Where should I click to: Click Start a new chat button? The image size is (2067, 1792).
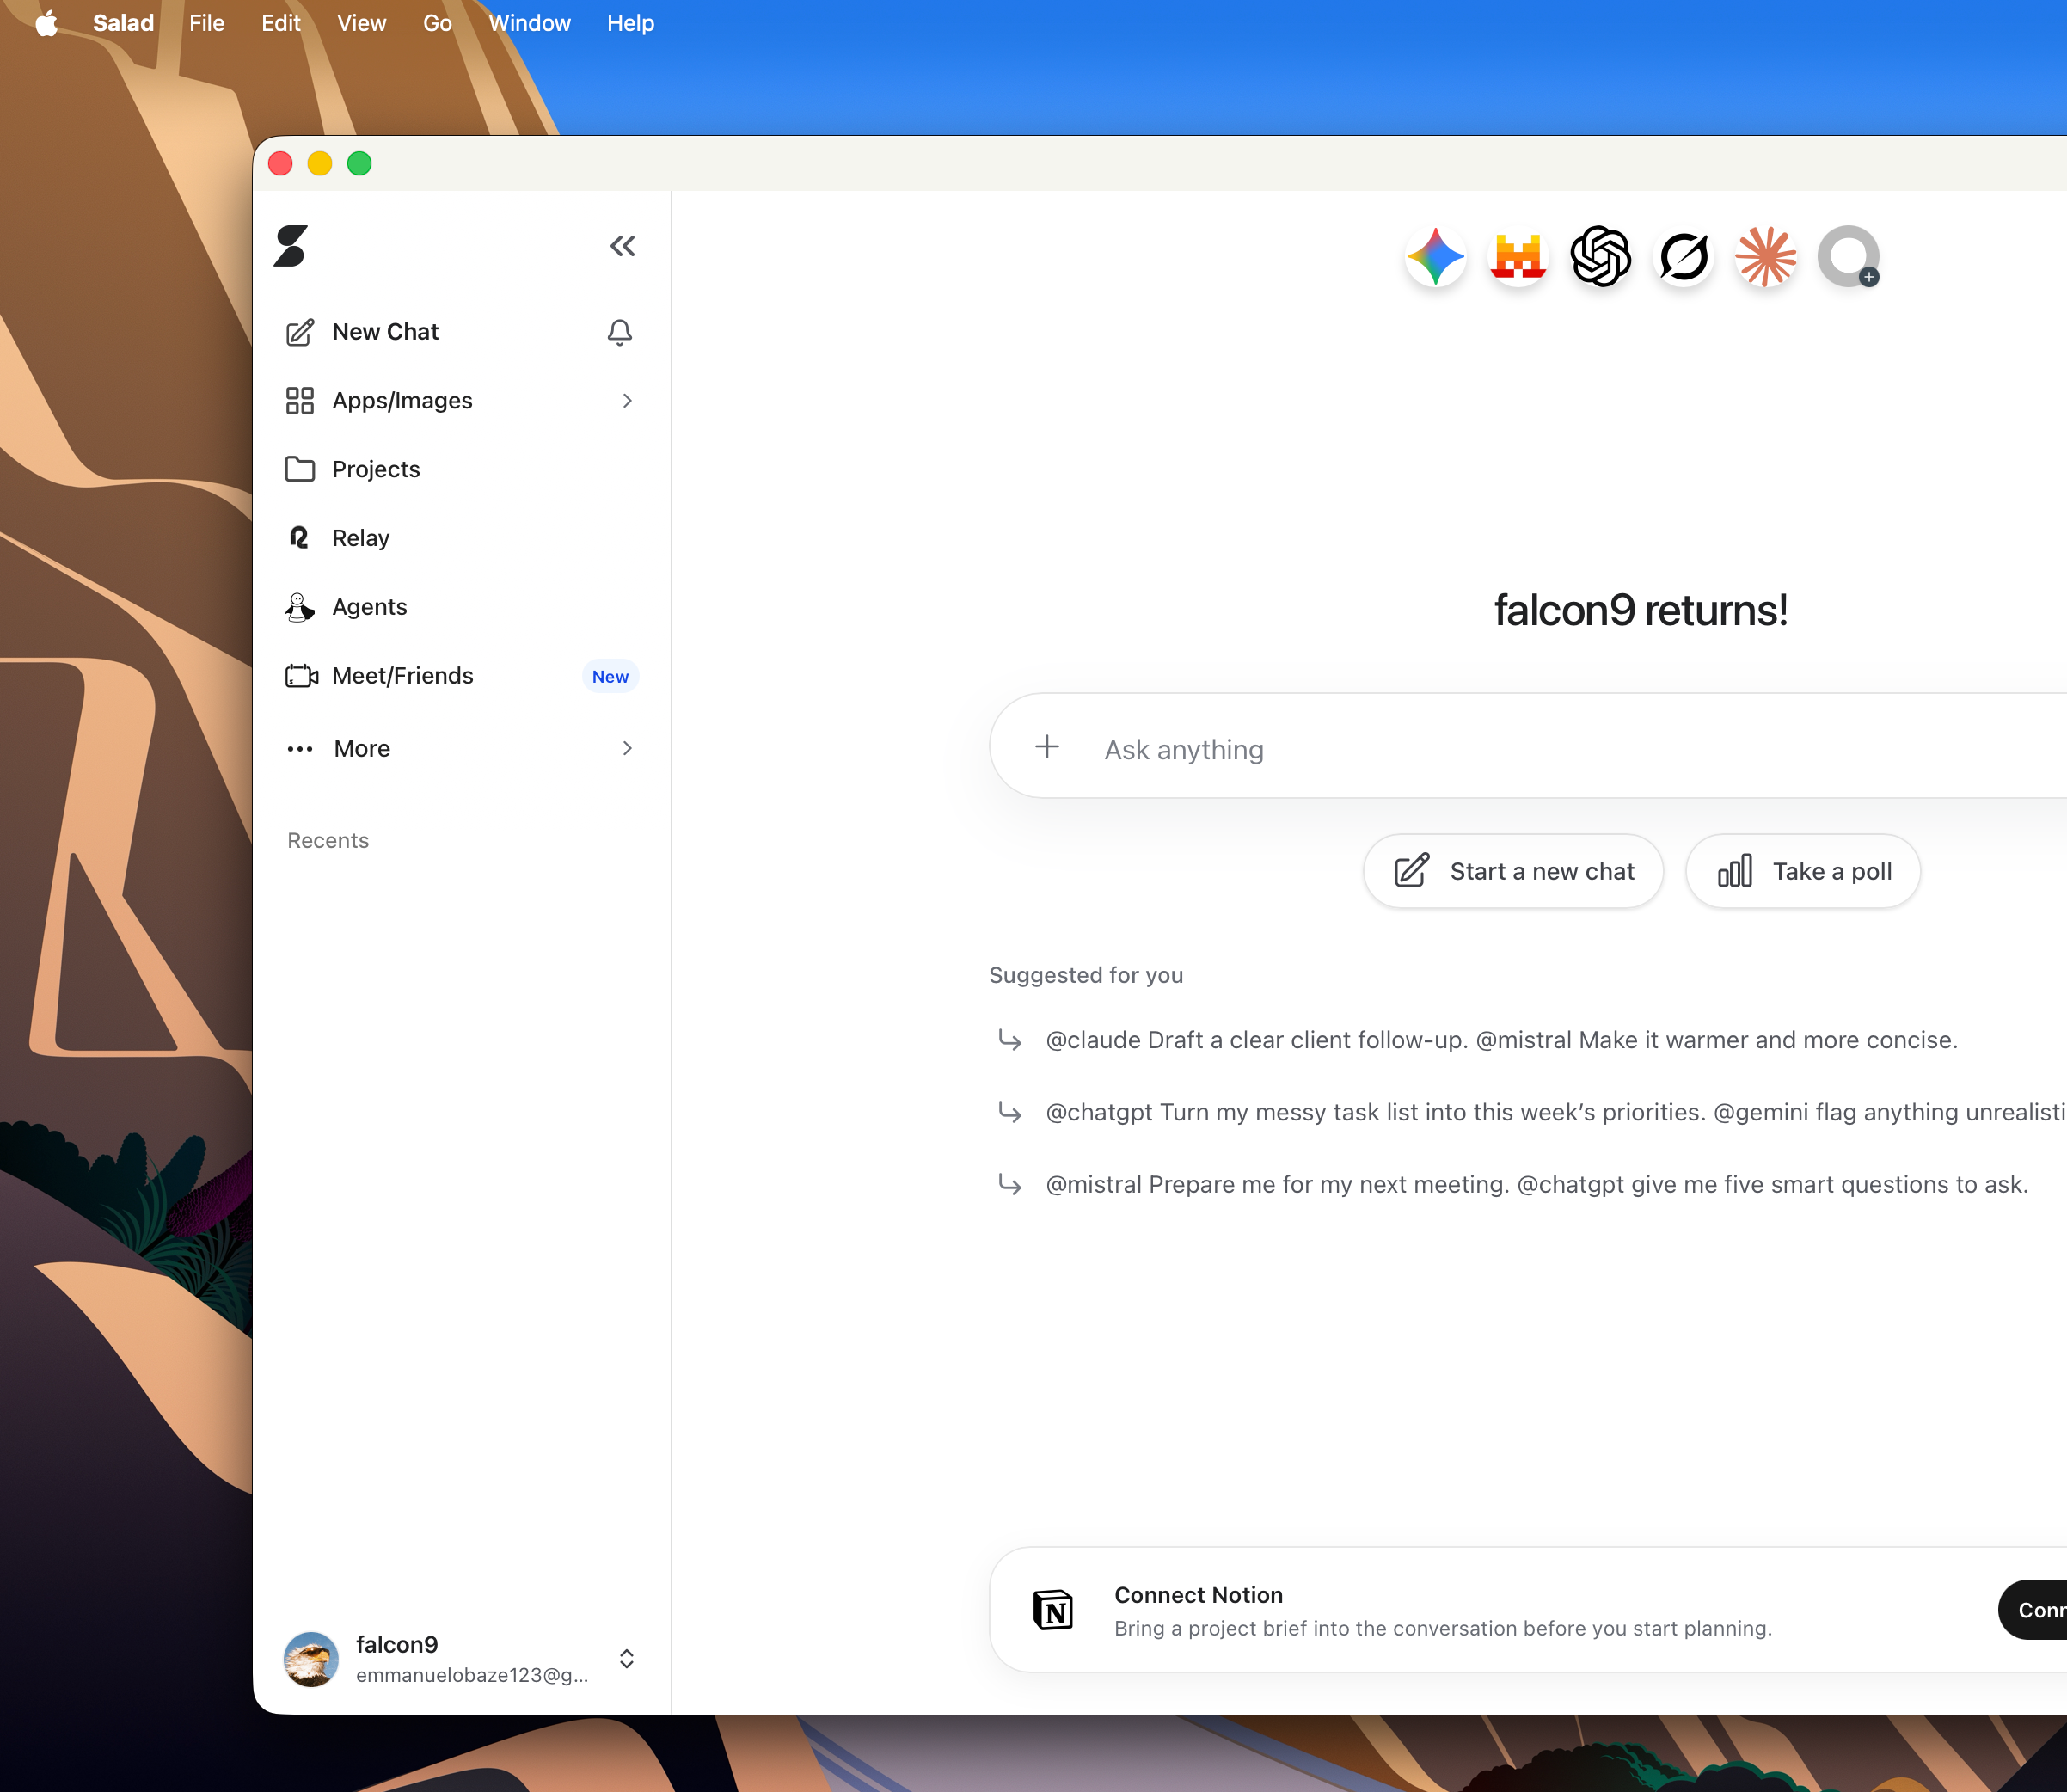(x=1513, y=871)
